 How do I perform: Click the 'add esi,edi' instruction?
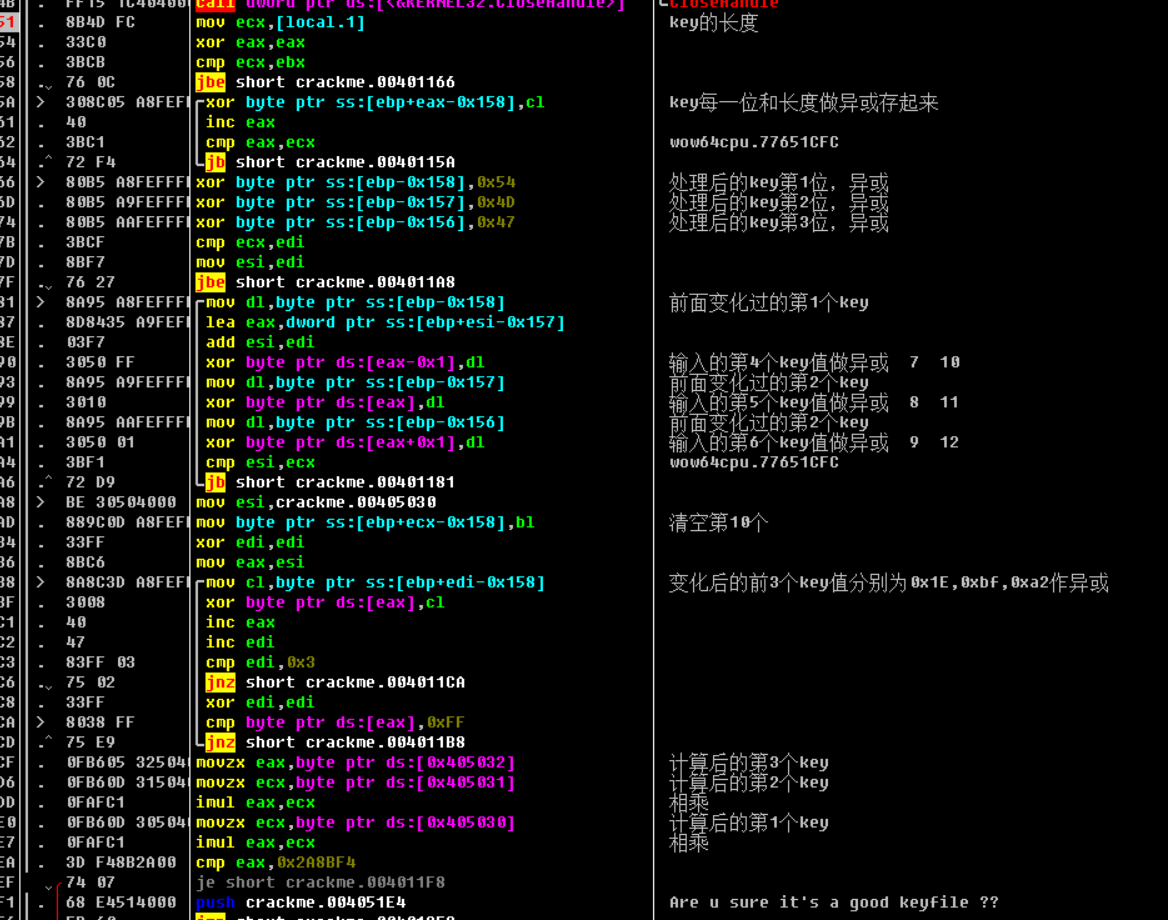[x=260, y=343]
